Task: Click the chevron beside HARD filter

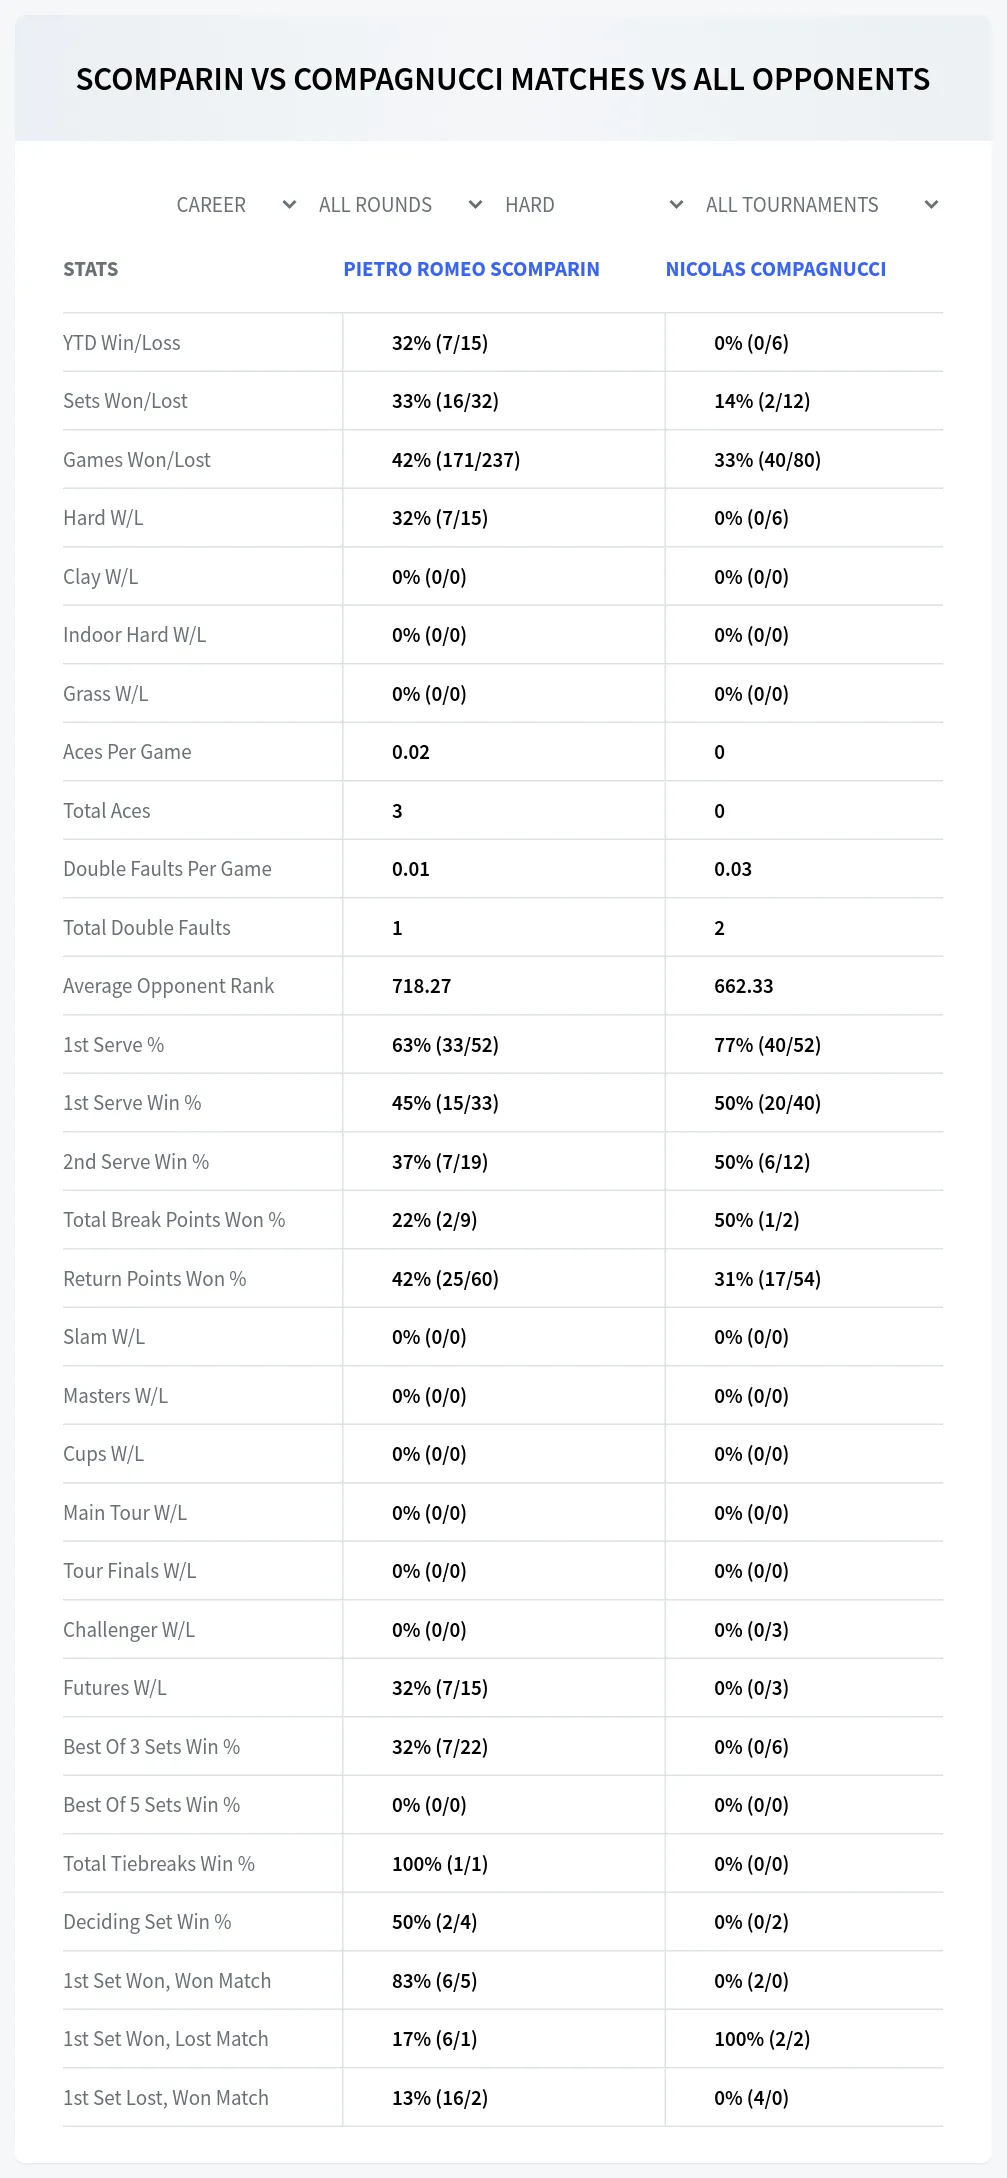Action: pos(676,205)
